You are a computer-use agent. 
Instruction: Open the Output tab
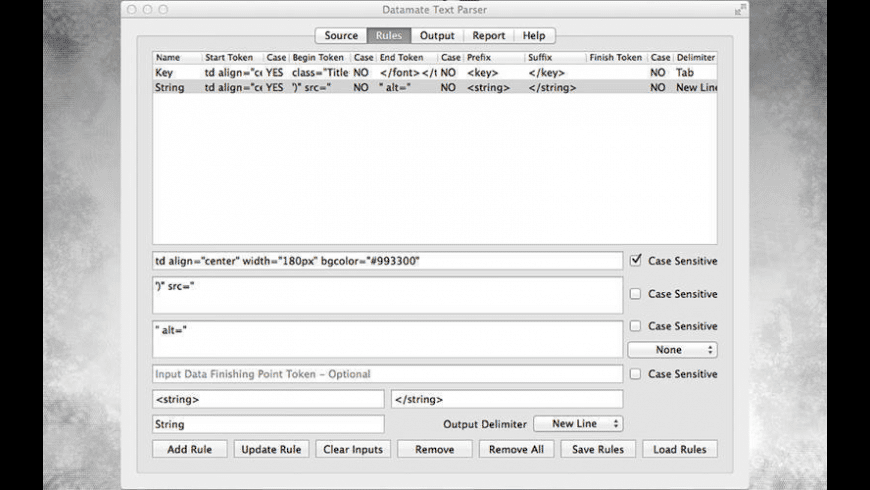click(437, 36)
